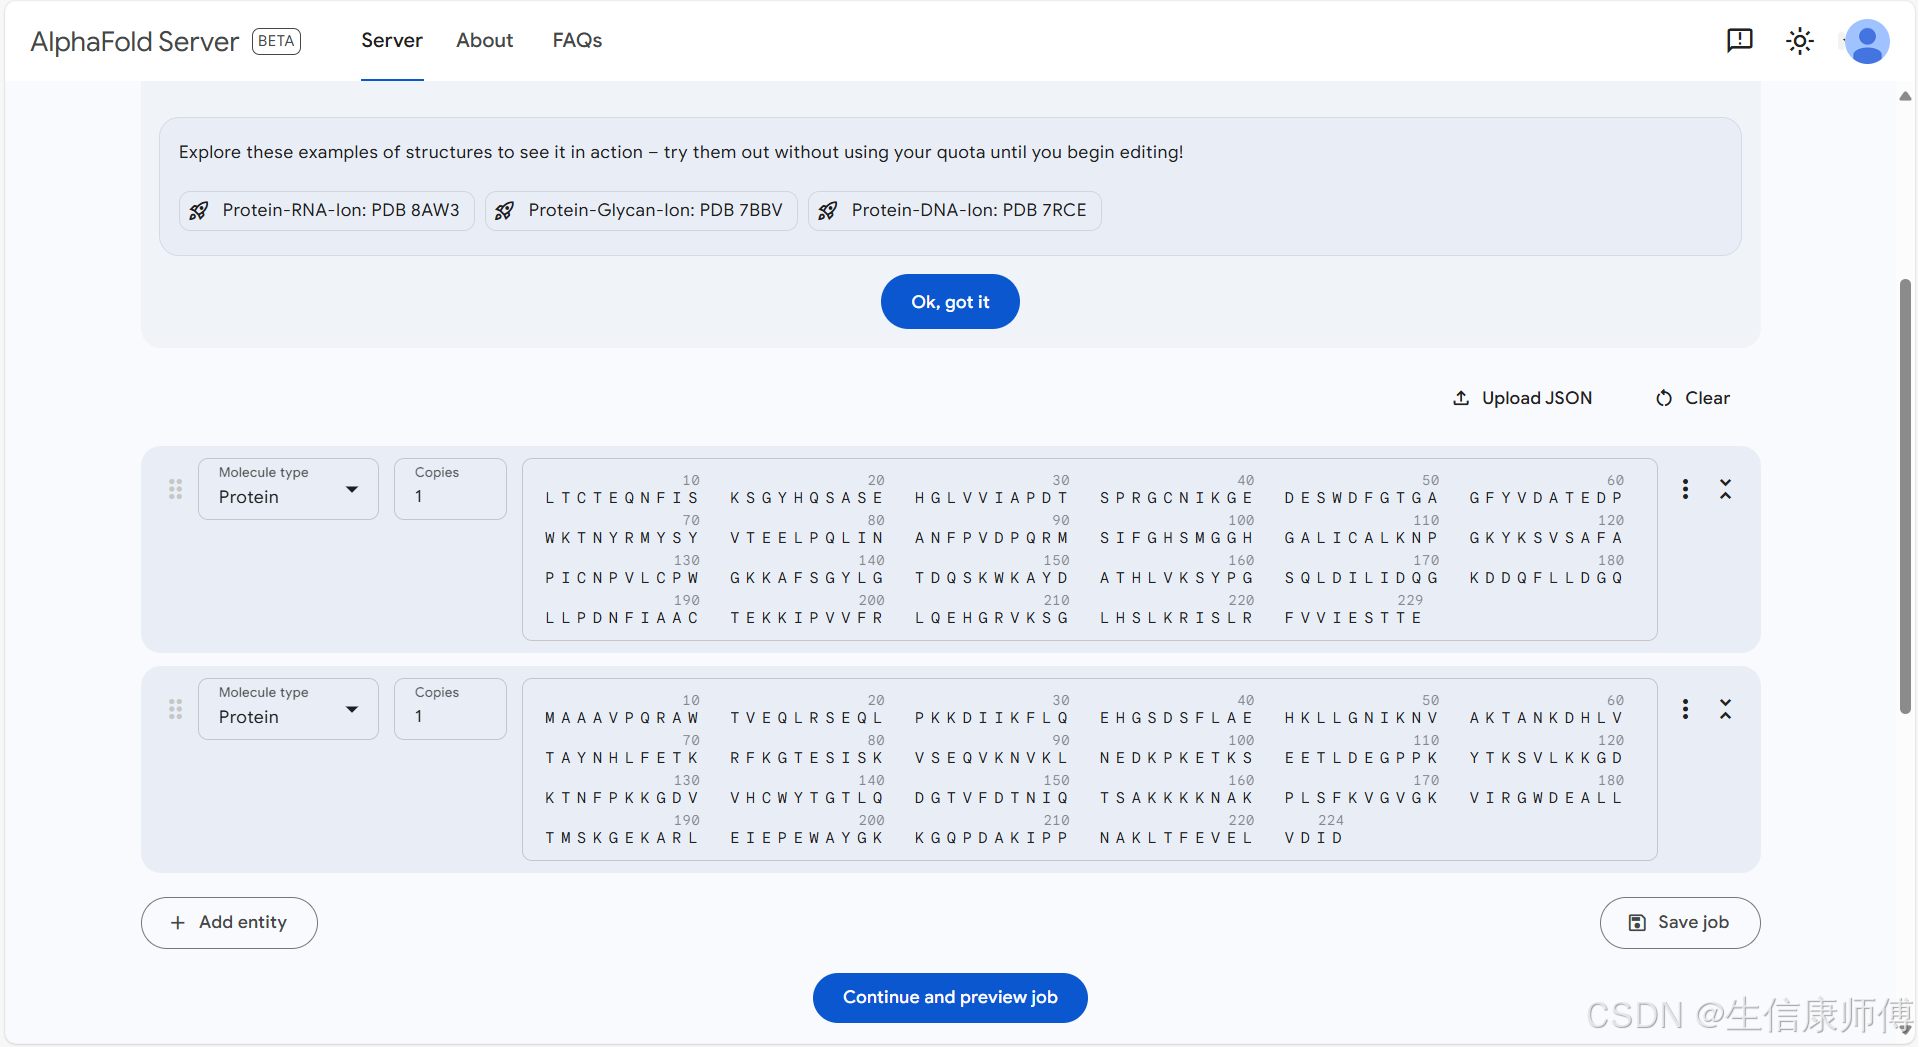Screen dimensions: 1918x1047
Task: Toggle the light/dark theme sun icon
Action: (x=1800, y=41)
